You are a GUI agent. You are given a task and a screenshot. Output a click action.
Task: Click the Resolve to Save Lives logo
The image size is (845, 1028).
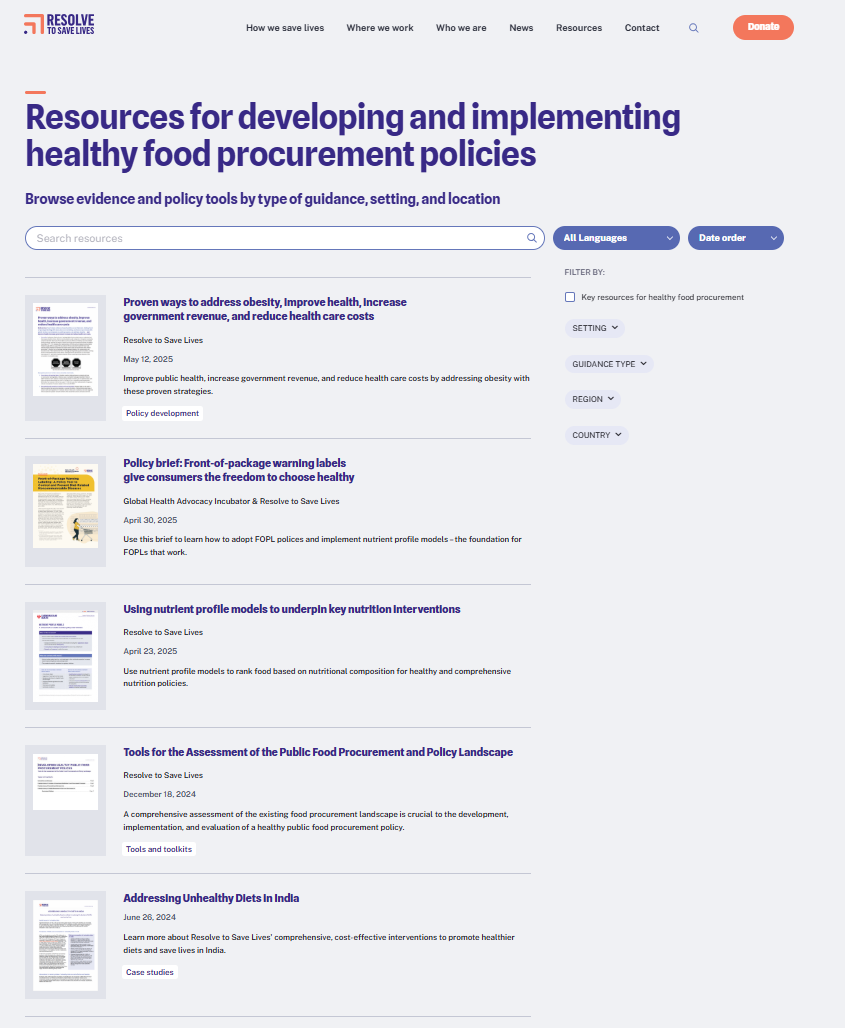(59, 26)
